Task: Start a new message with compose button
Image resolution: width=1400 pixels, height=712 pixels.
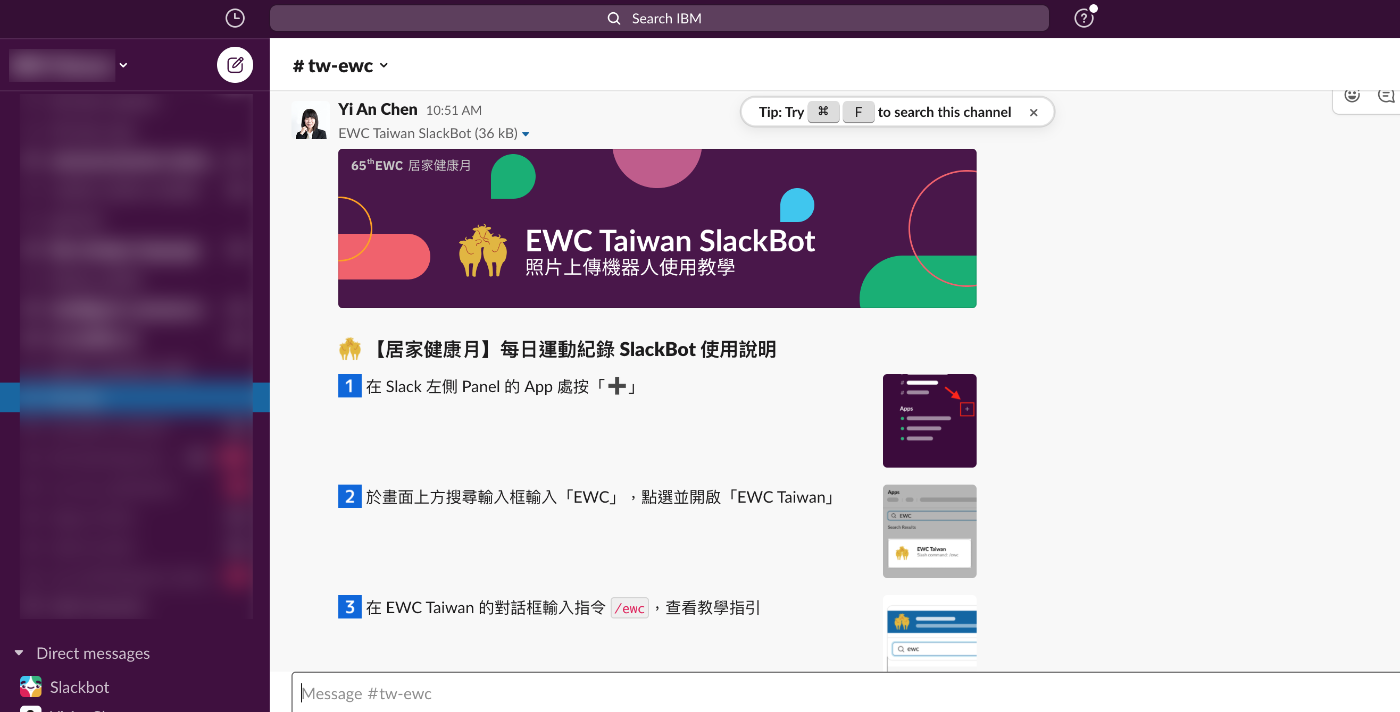Action: click(x=235, y=65)
